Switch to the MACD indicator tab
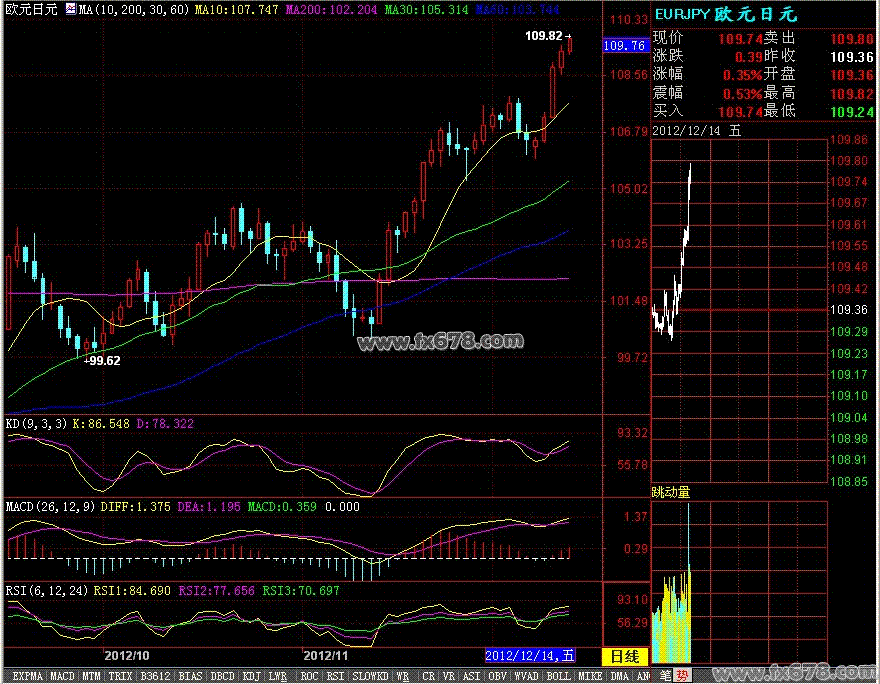This screenshot has height=684, width=880. tap(63, 676)
